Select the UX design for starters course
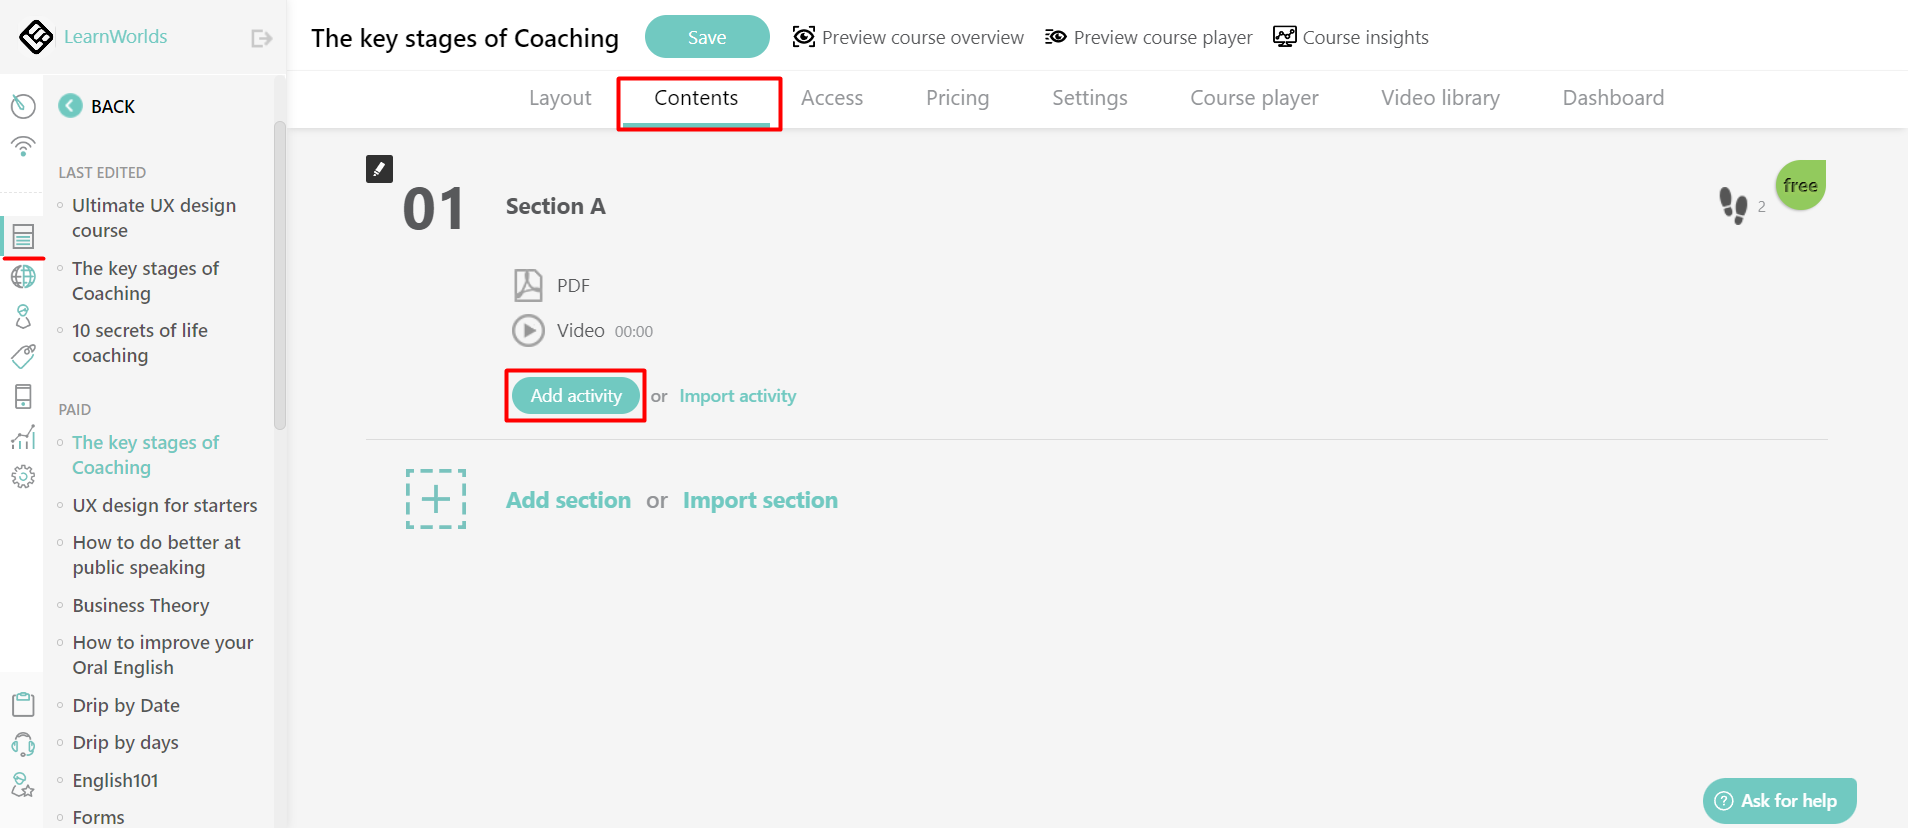The image size is (1908, 828). tap(164, 505)
